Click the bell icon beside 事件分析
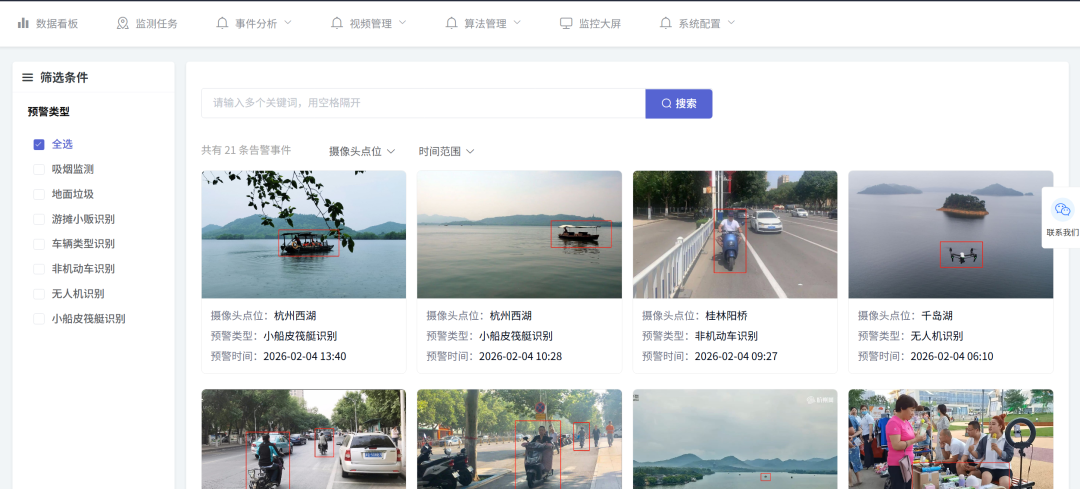This screenshot has width=1080, height=489. click(222, 23)
